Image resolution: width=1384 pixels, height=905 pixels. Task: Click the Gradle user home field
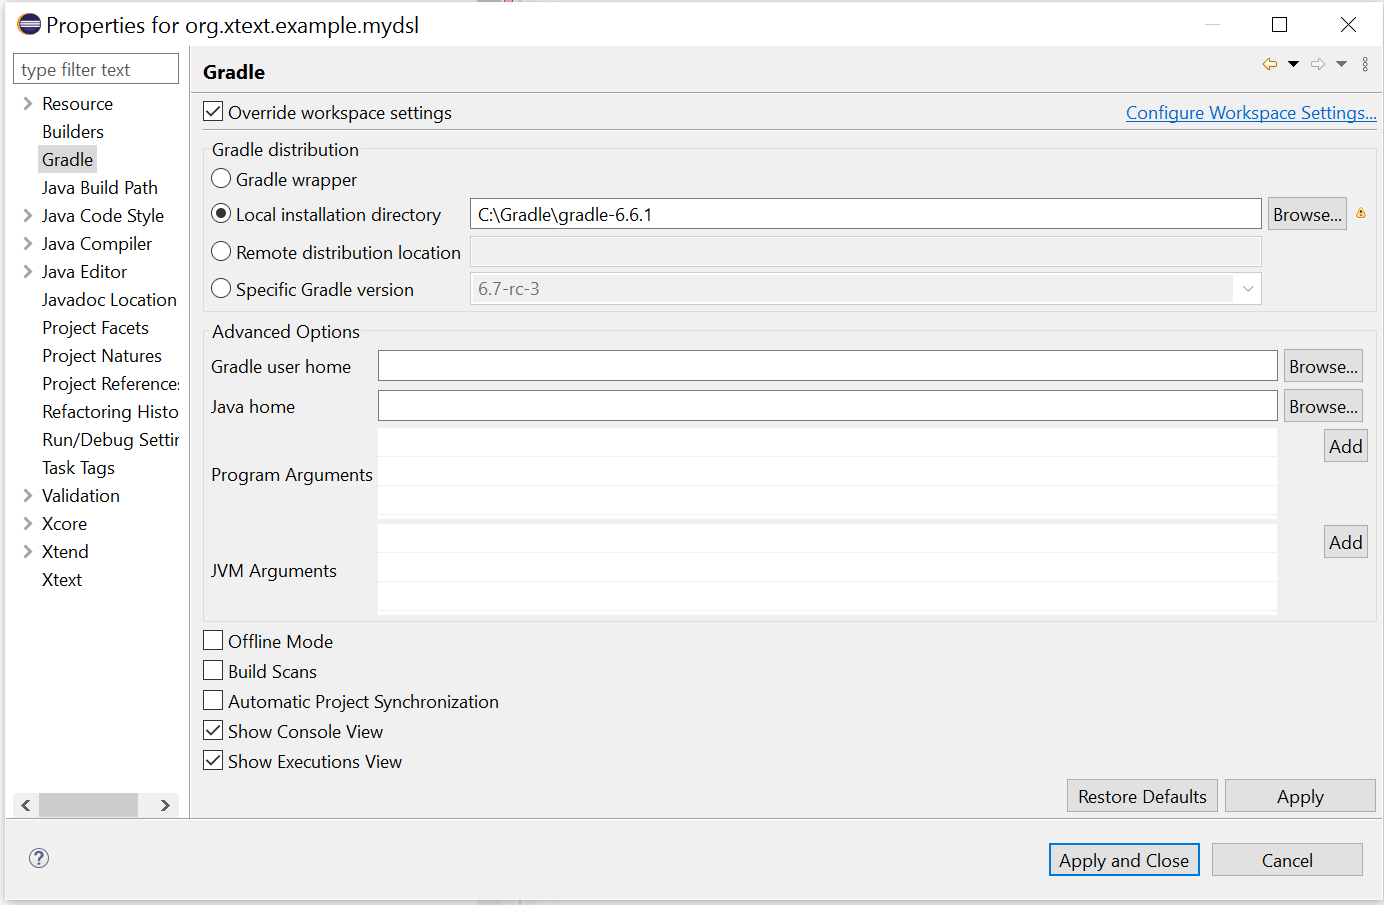(x=828, y=366)
